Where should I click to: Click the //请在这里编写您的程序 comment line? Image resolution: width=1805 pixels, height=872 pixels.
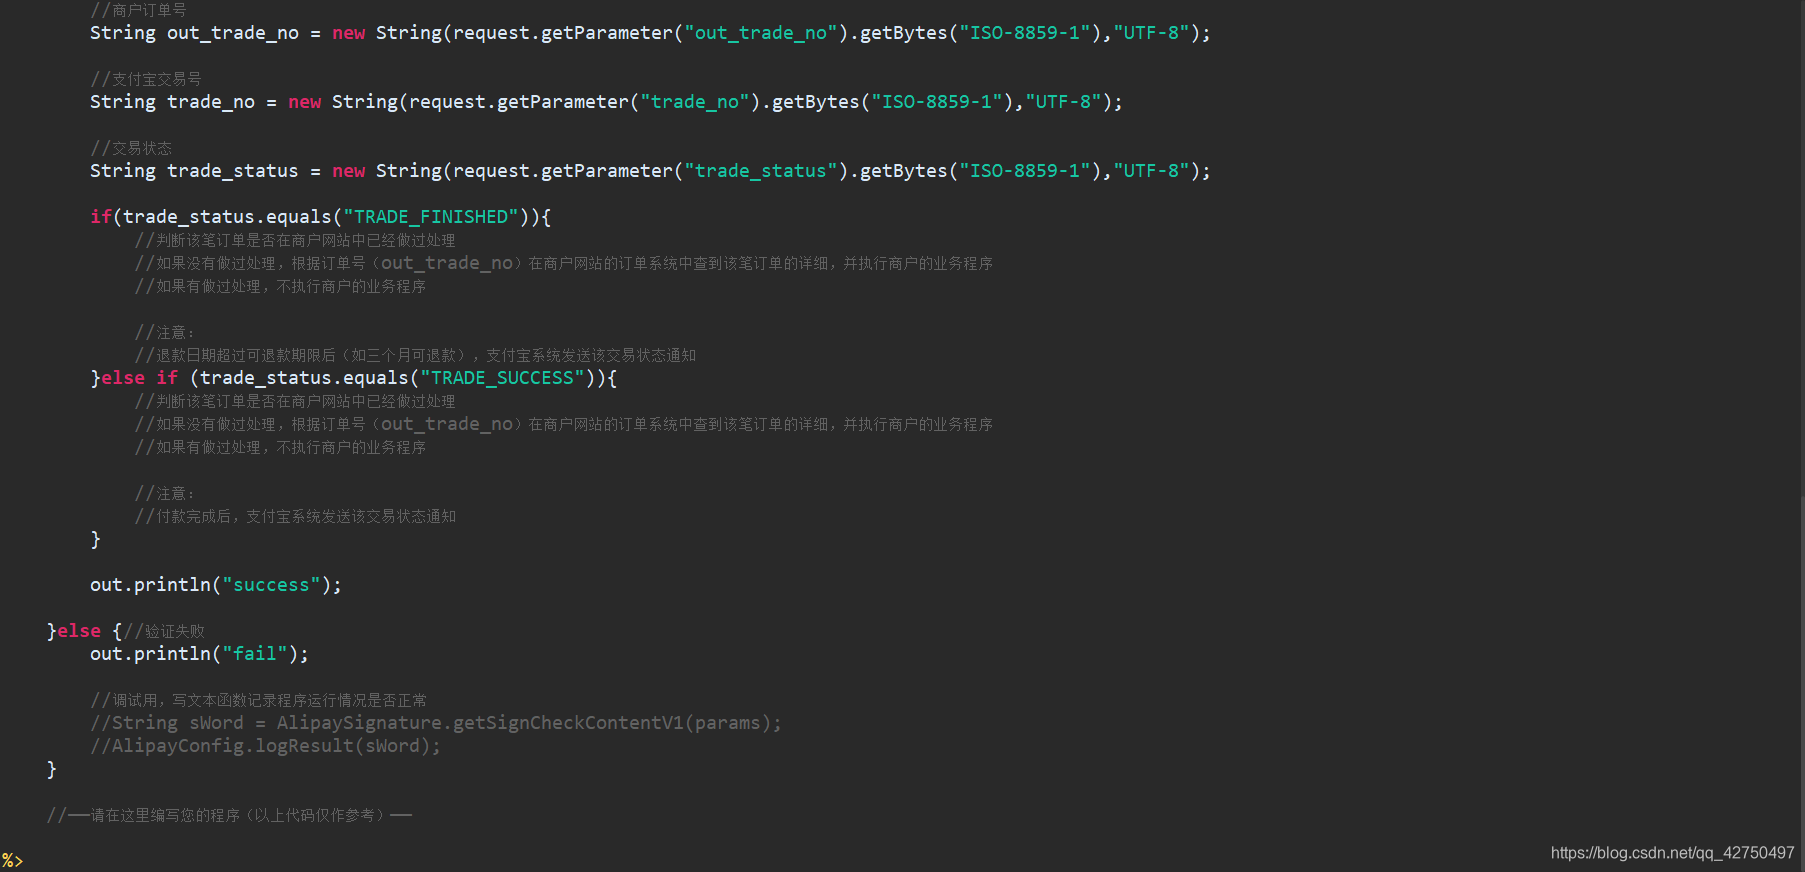pos(229,815)
